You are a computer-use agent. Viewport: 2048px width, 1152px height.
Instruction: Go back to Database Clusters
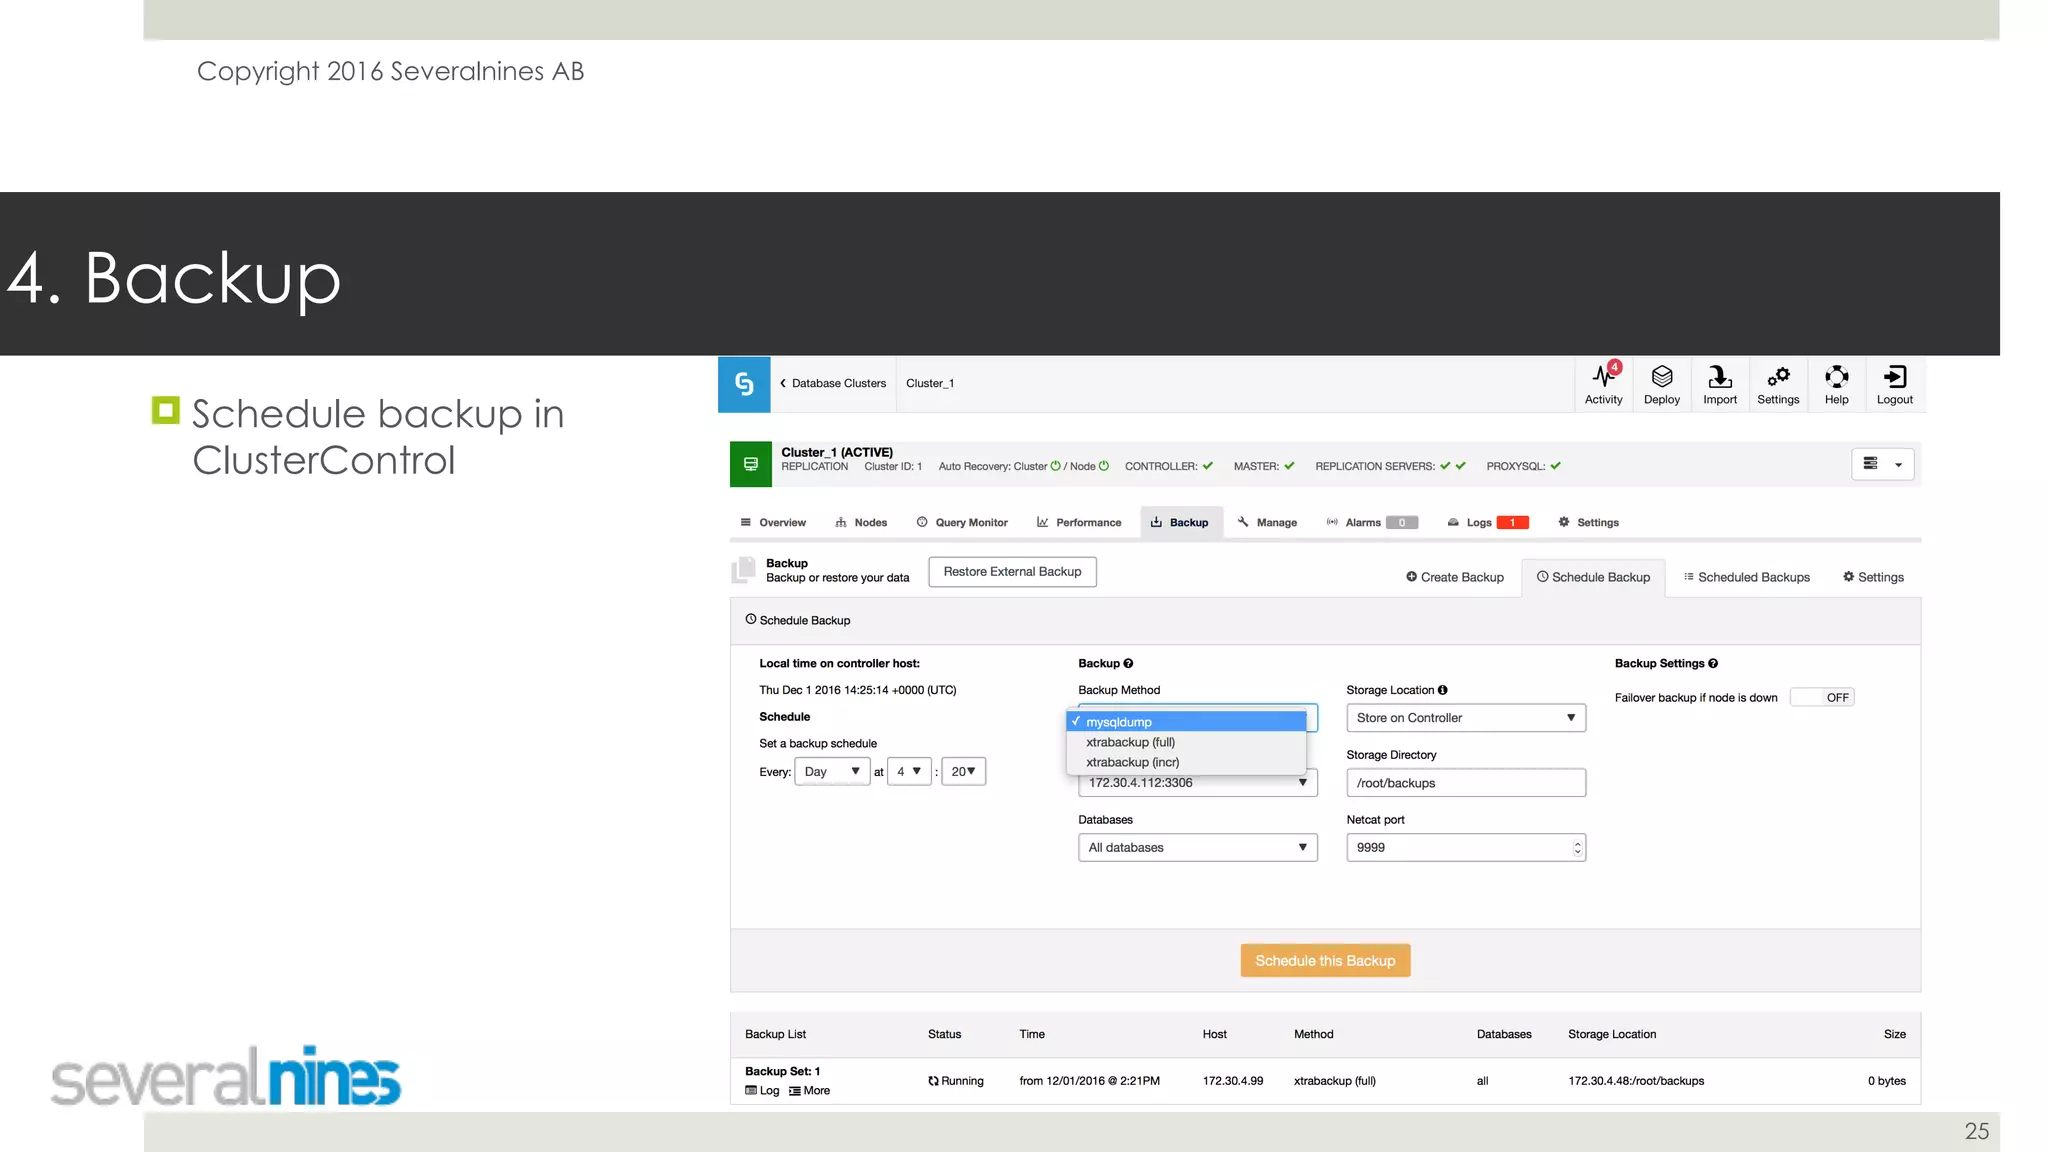point(833,383)
